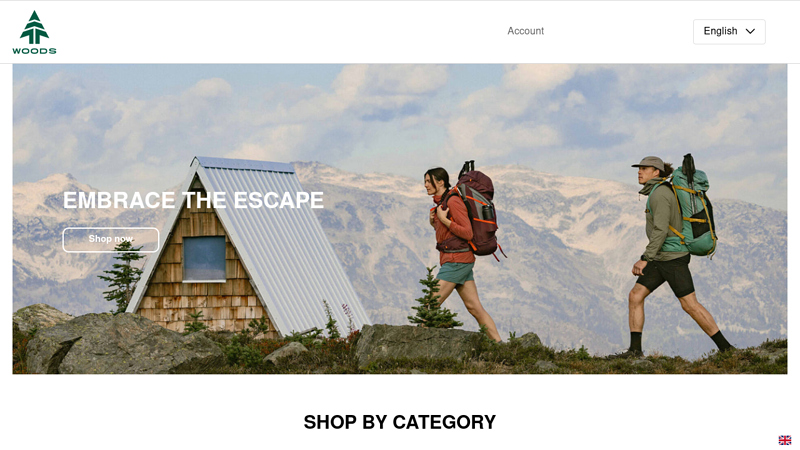Viewport: 800px width, 450px height.
Task: Click the small pine tree beside the woman
Action: 433,299
